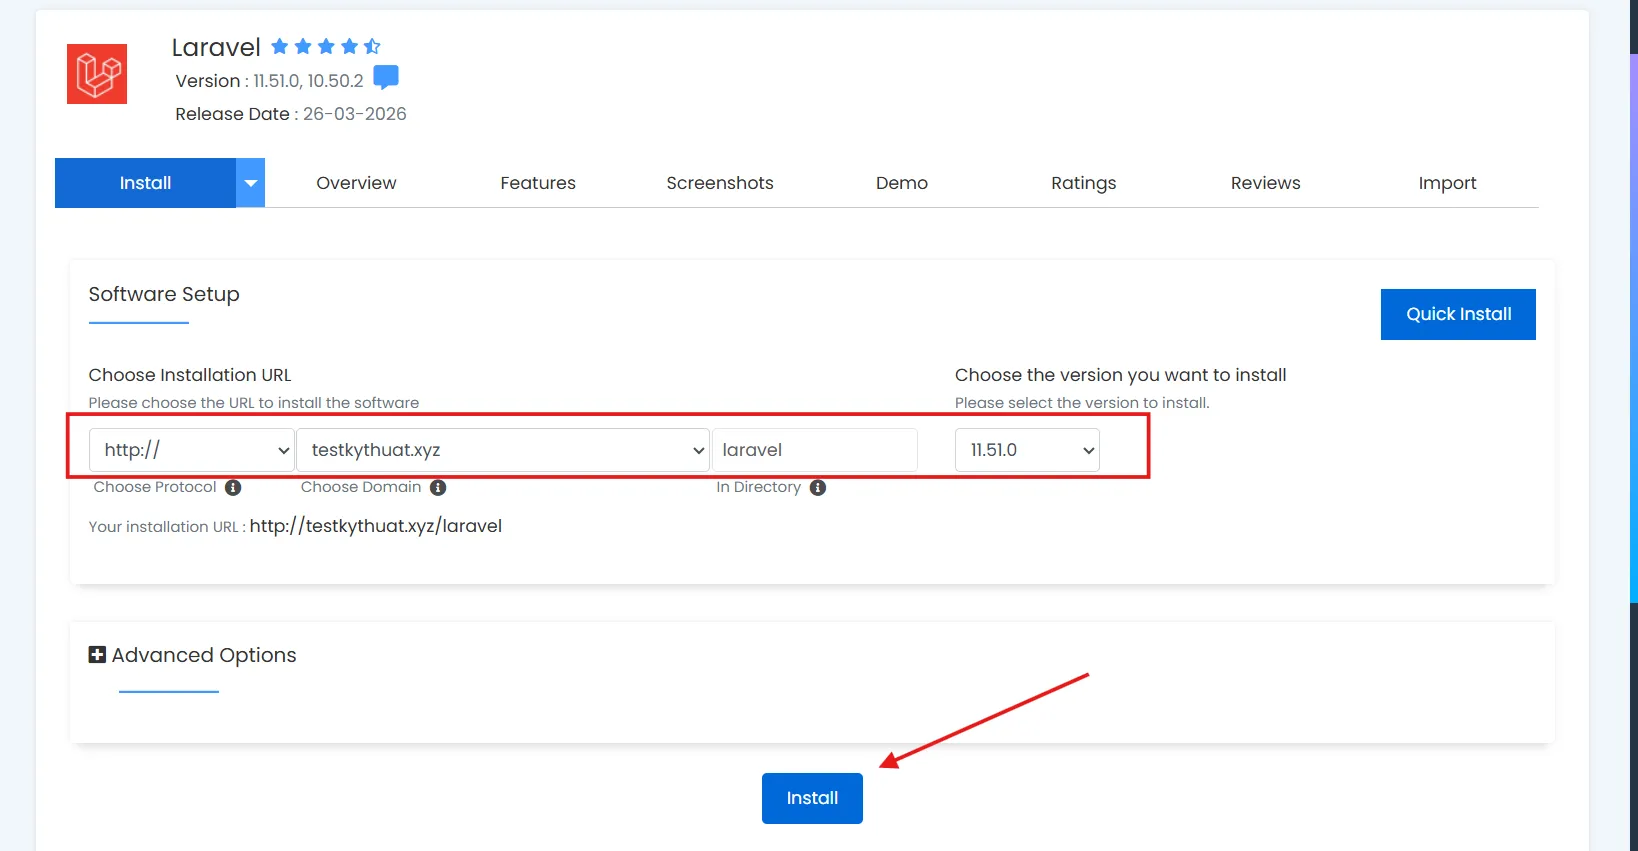This screenshot has height=851, width=1638.
Task: Open the Install tab dropdown arrow
Action: 251,183
